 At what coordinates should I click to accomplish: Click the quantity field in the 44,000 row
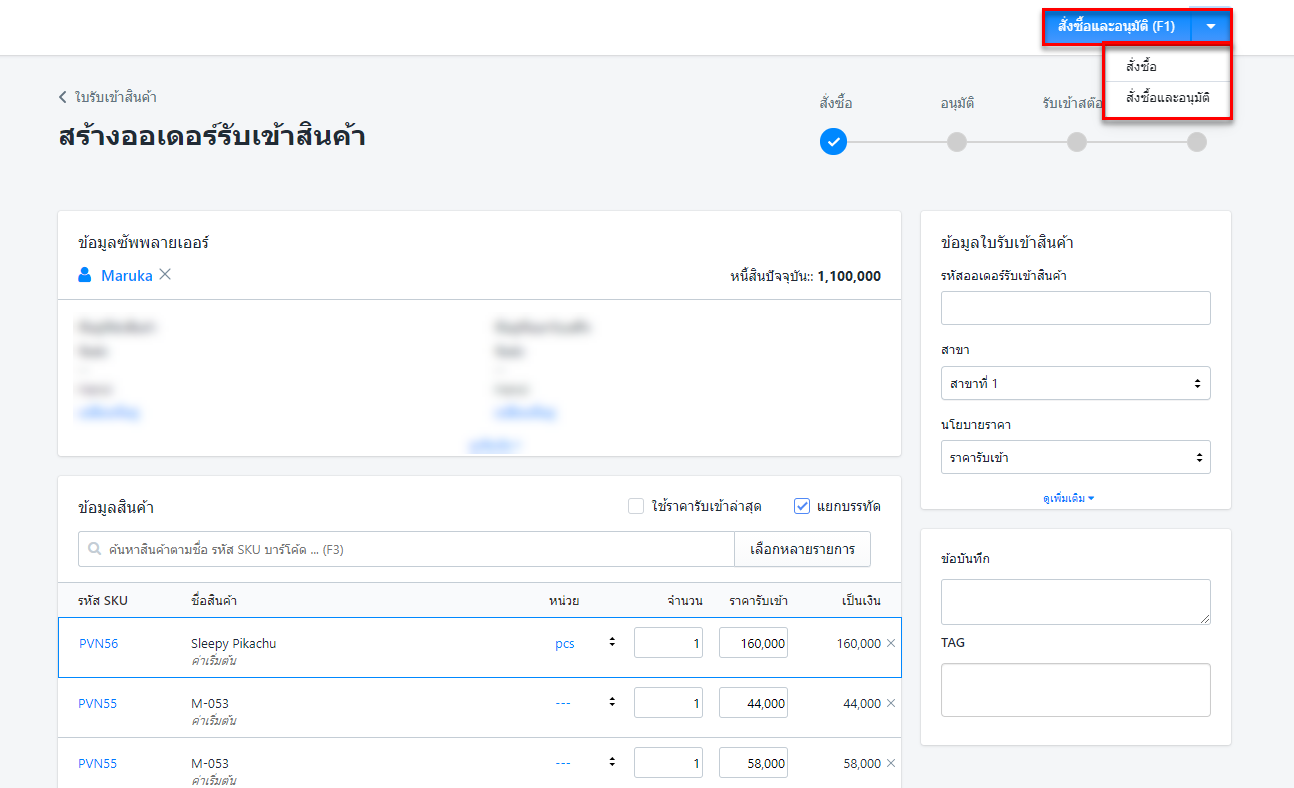tap(668, 703)
